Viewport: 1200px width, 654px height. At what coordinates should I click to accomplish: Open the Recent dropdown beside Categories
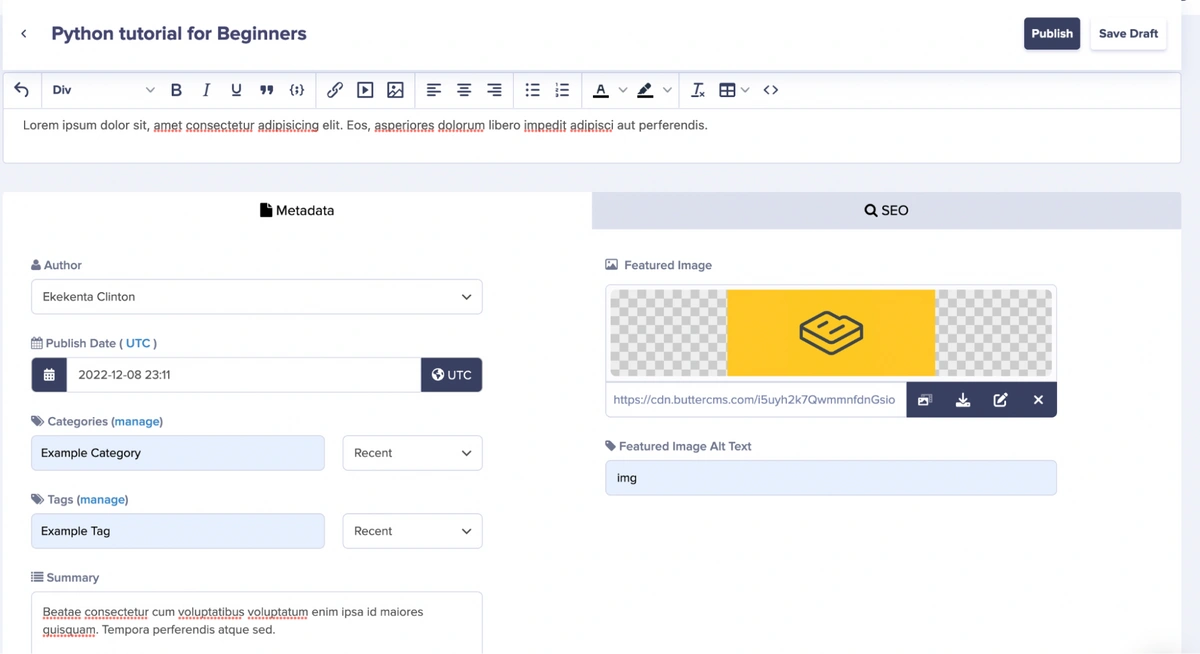pos(412,453)
